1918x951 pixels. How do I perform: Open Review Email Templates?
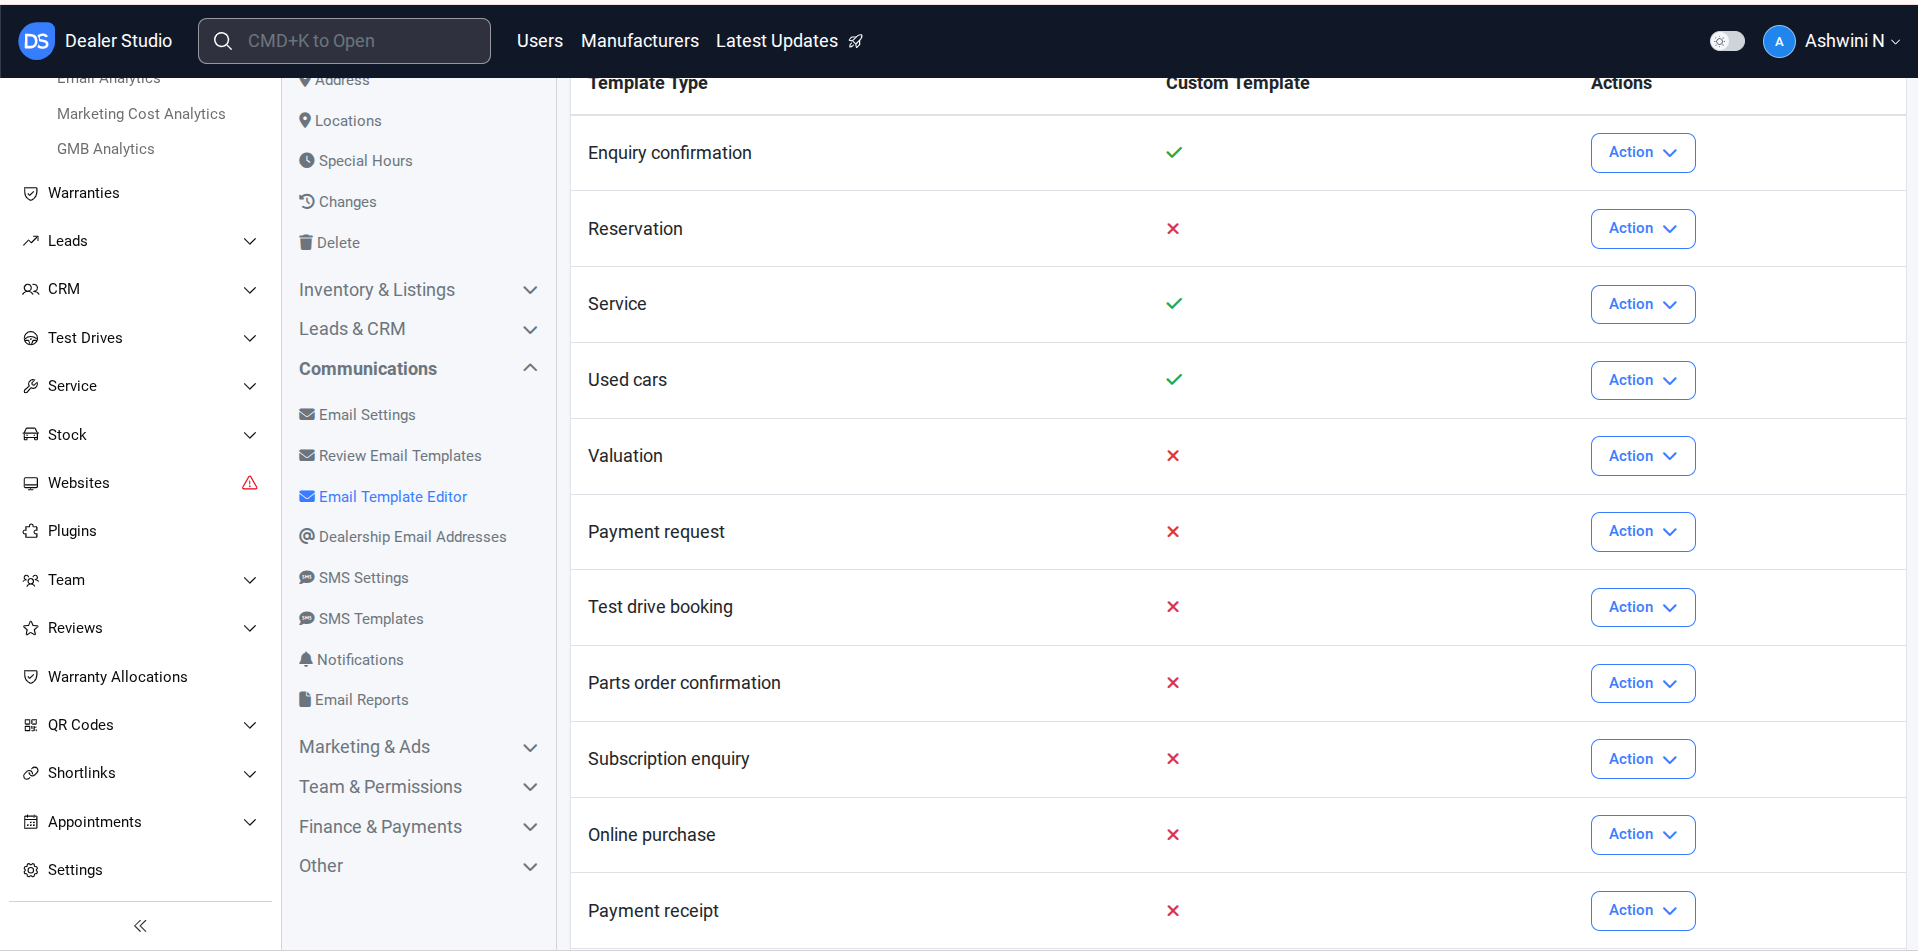[x=390, y=456]
